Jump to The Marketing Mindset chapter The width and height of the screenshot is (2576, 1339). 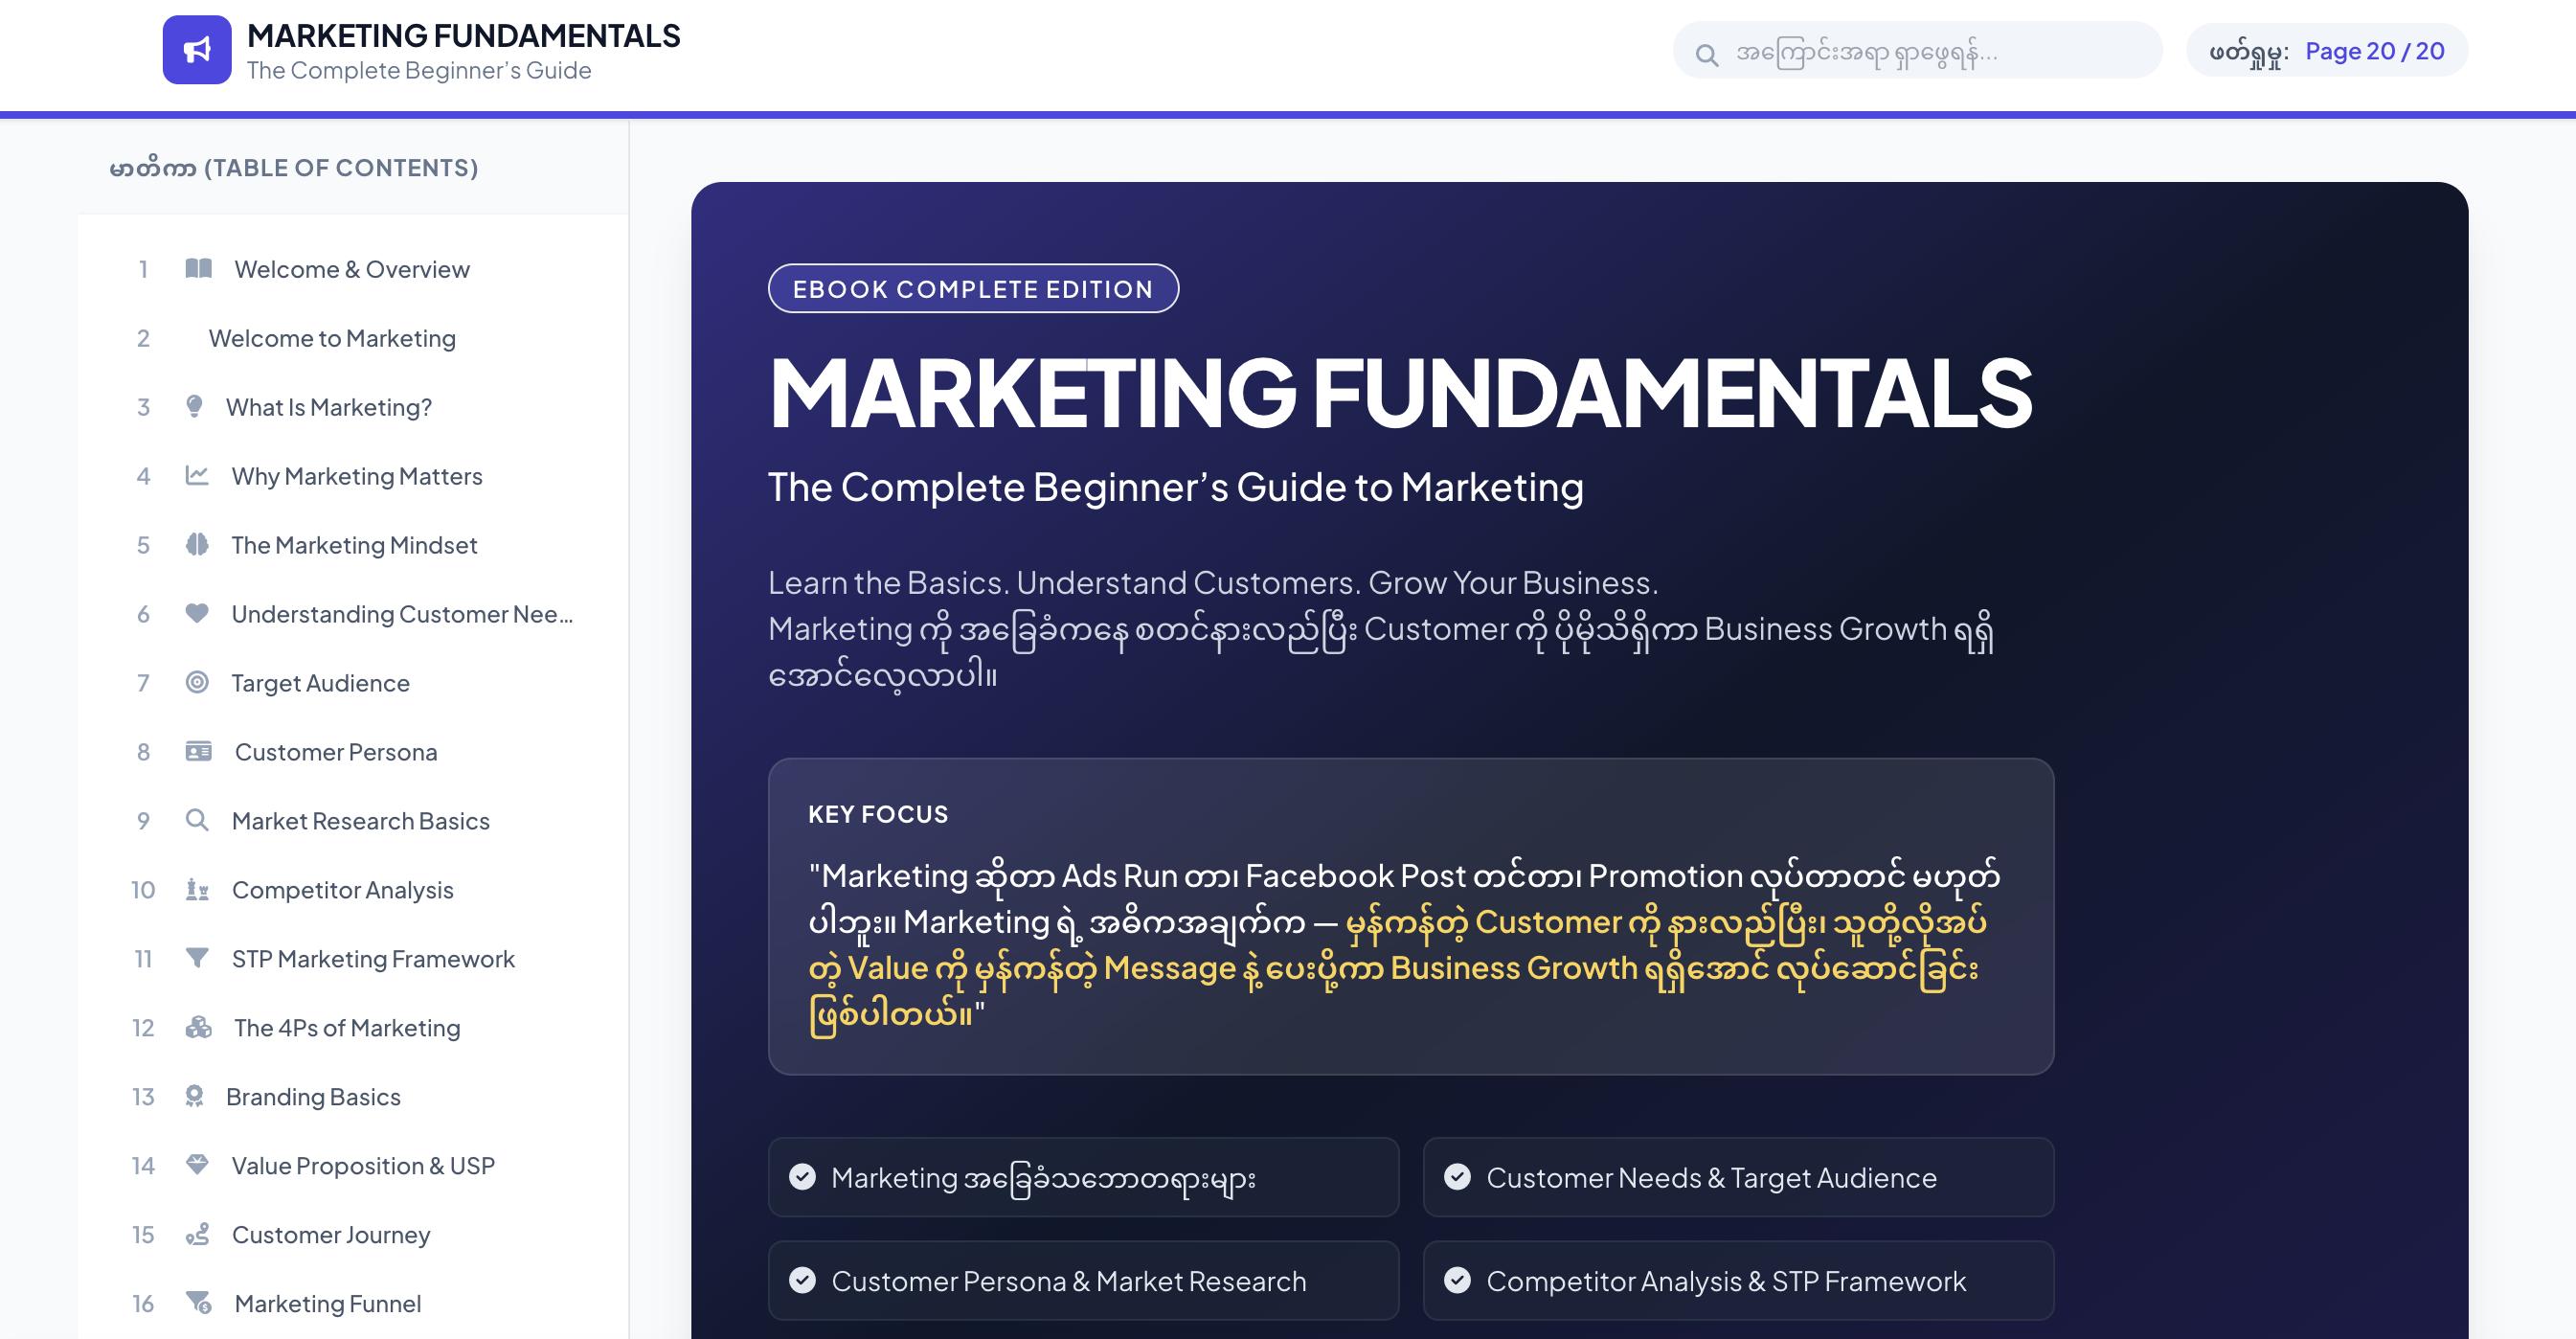click(353, 545)
